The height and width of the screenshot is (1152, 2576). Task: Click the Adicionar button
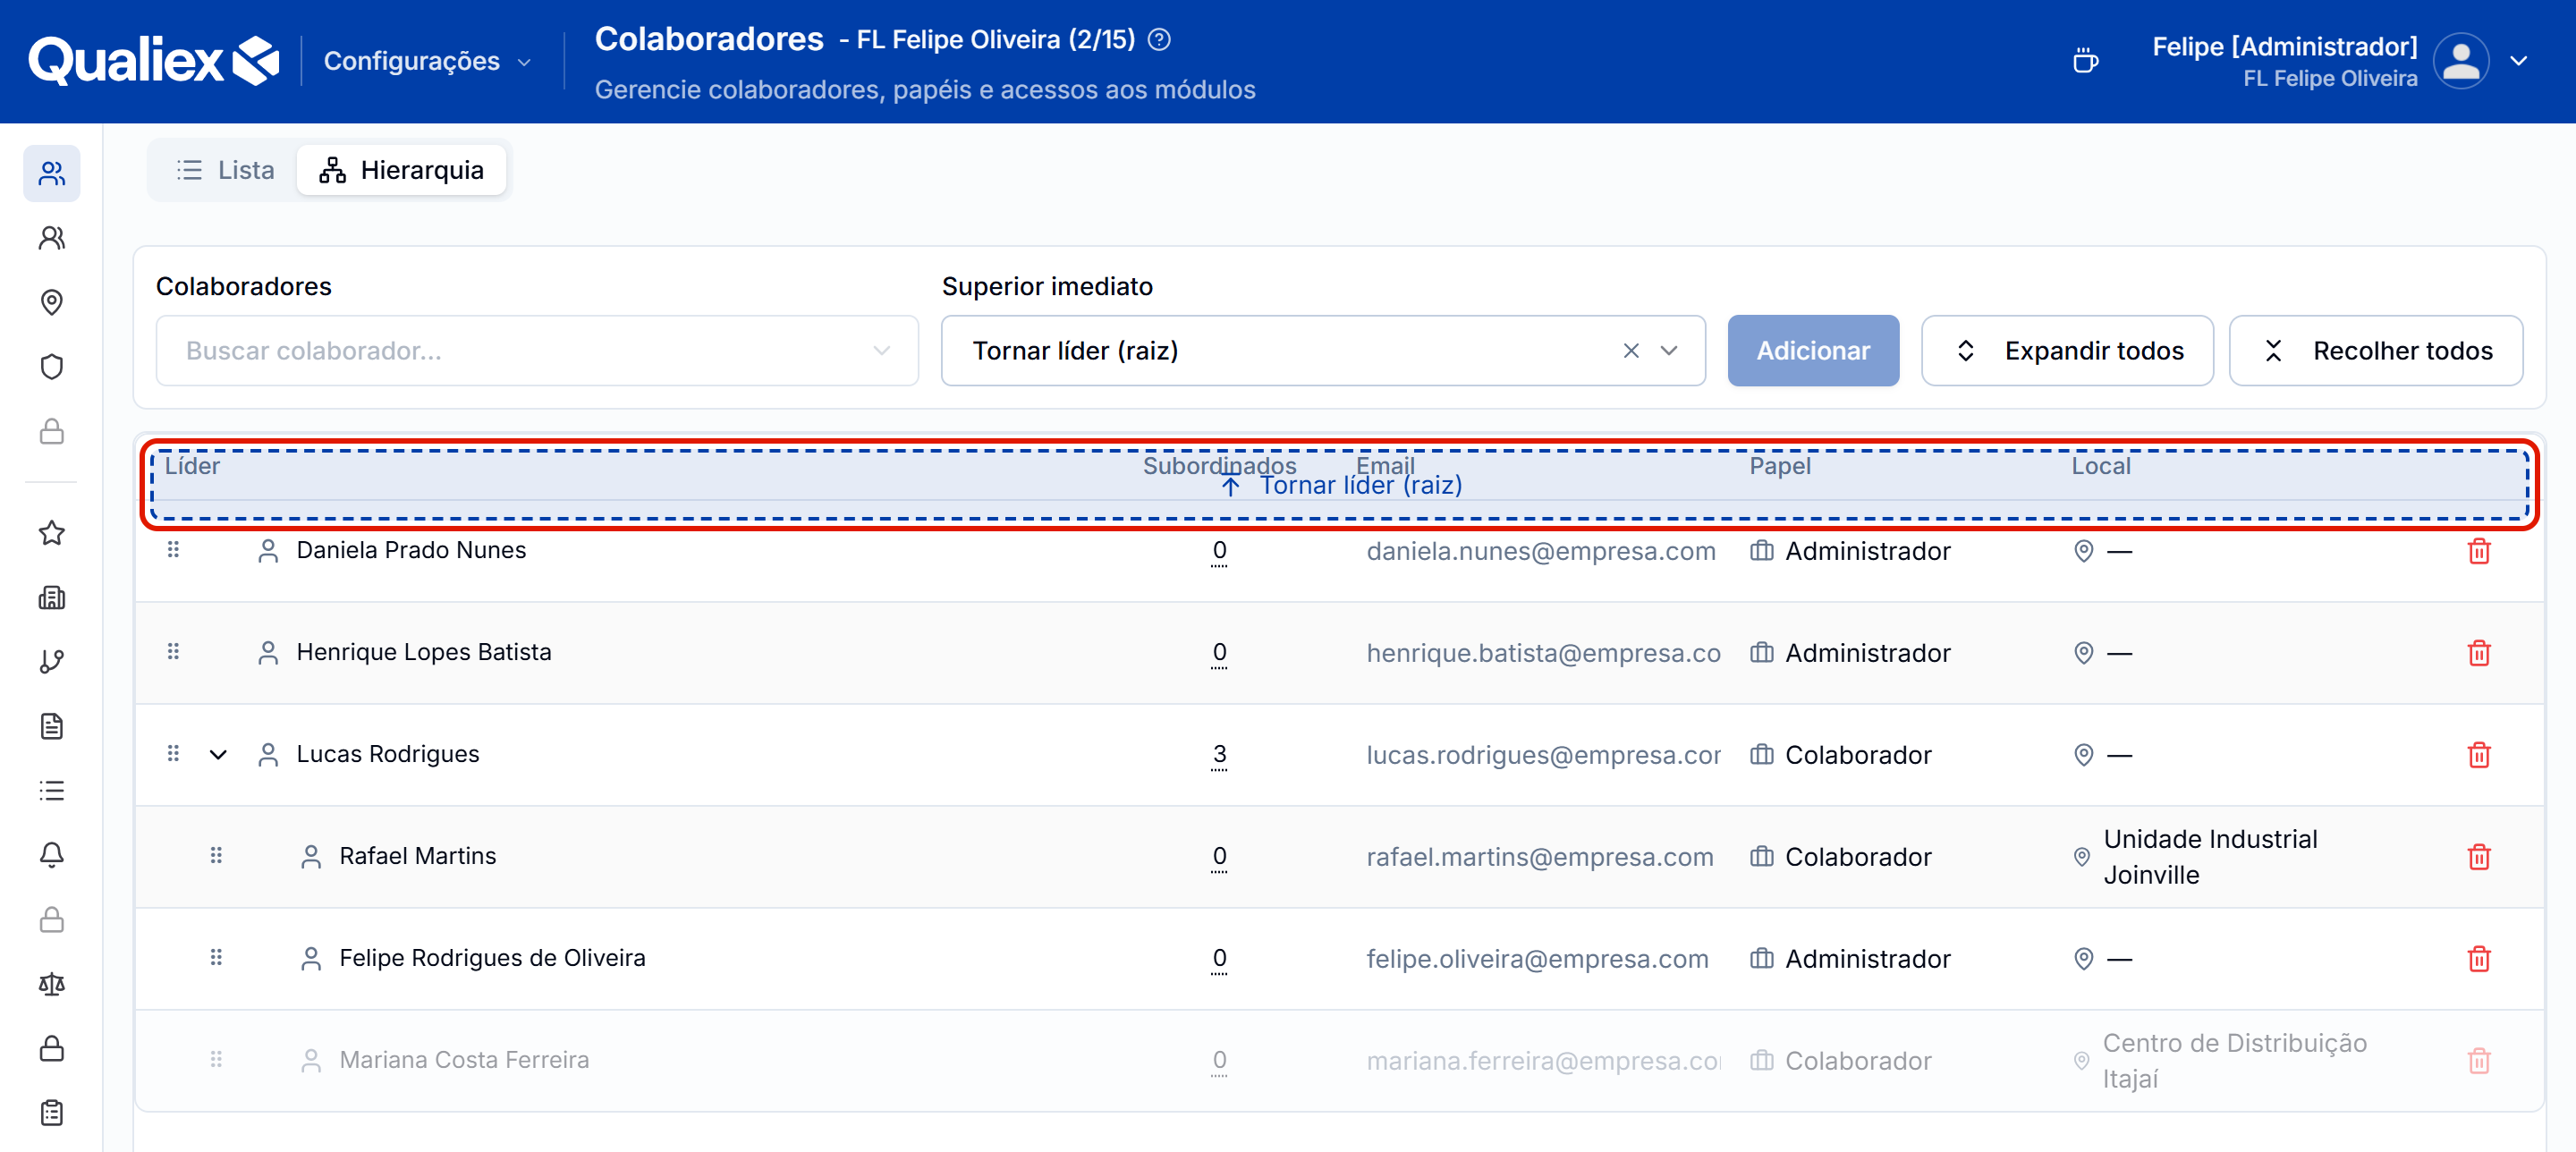(1813, 351)
